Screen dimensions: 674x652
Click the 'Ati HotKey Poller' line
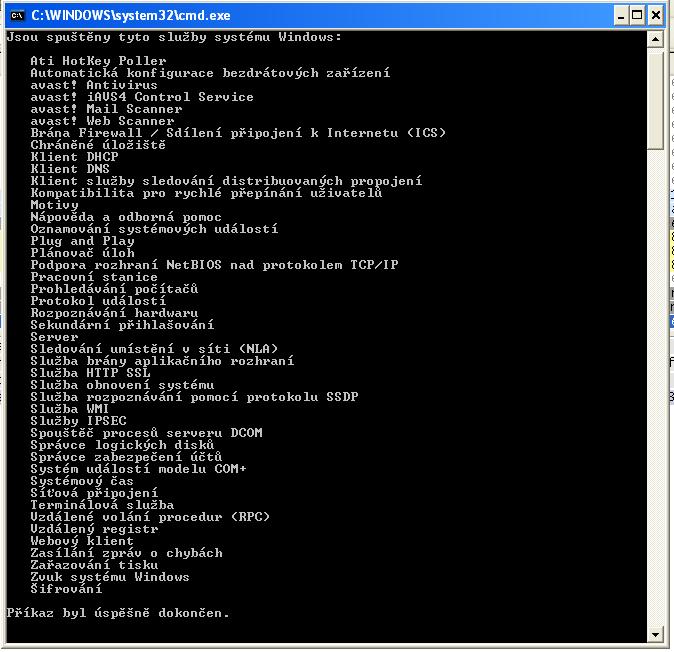98,61
